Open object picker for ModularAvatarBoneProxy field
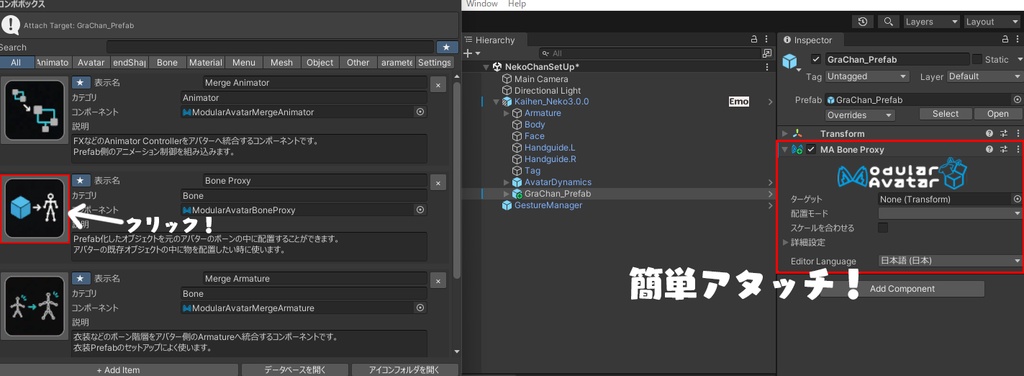The width and height of the screenshot is (1024, 376). click(421, 210)
